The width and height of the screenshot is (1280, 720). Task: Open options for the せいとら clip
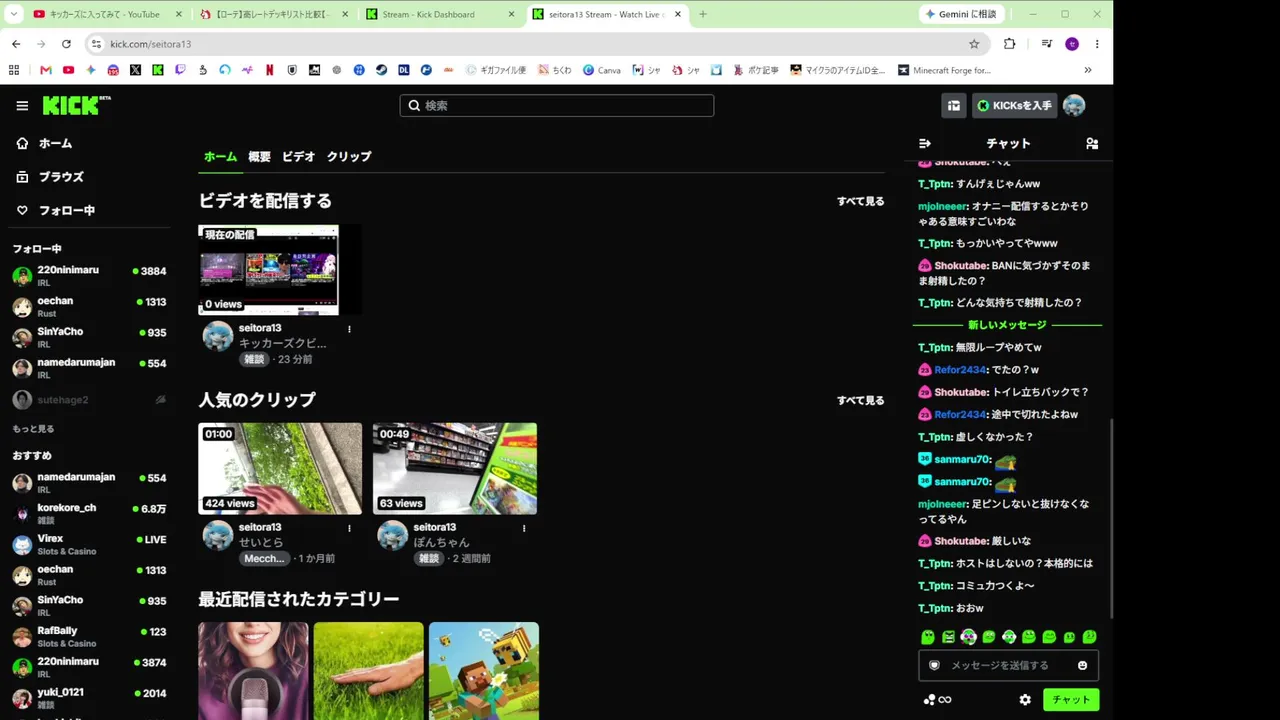(349, 528)
